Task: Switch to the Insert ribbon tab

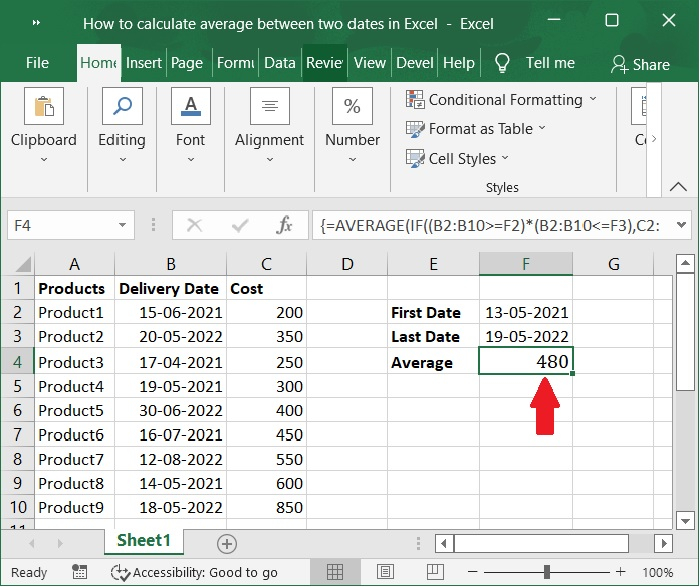Action: pos(144,63)
